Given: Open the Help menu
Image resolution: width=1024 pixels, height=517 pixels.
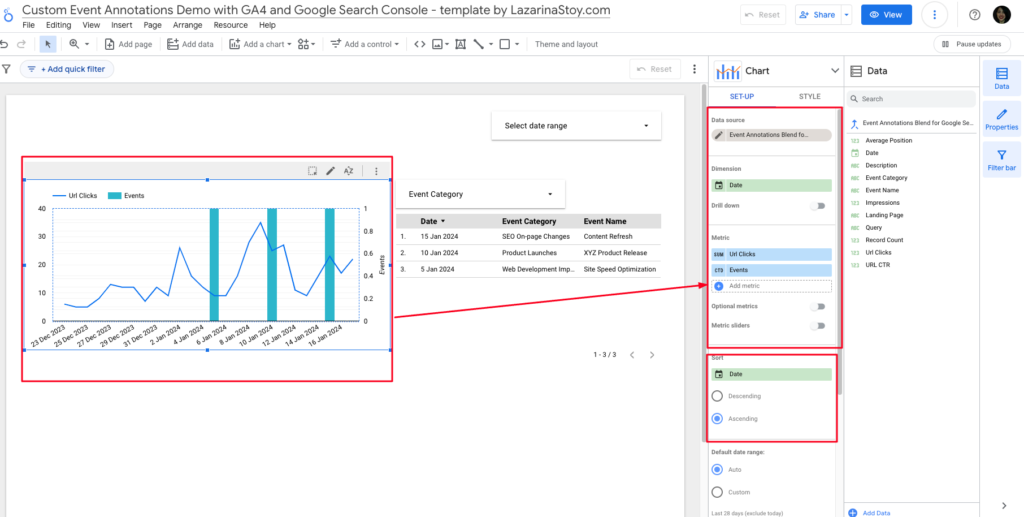Looking at the screenshot, I should (268, 25).
